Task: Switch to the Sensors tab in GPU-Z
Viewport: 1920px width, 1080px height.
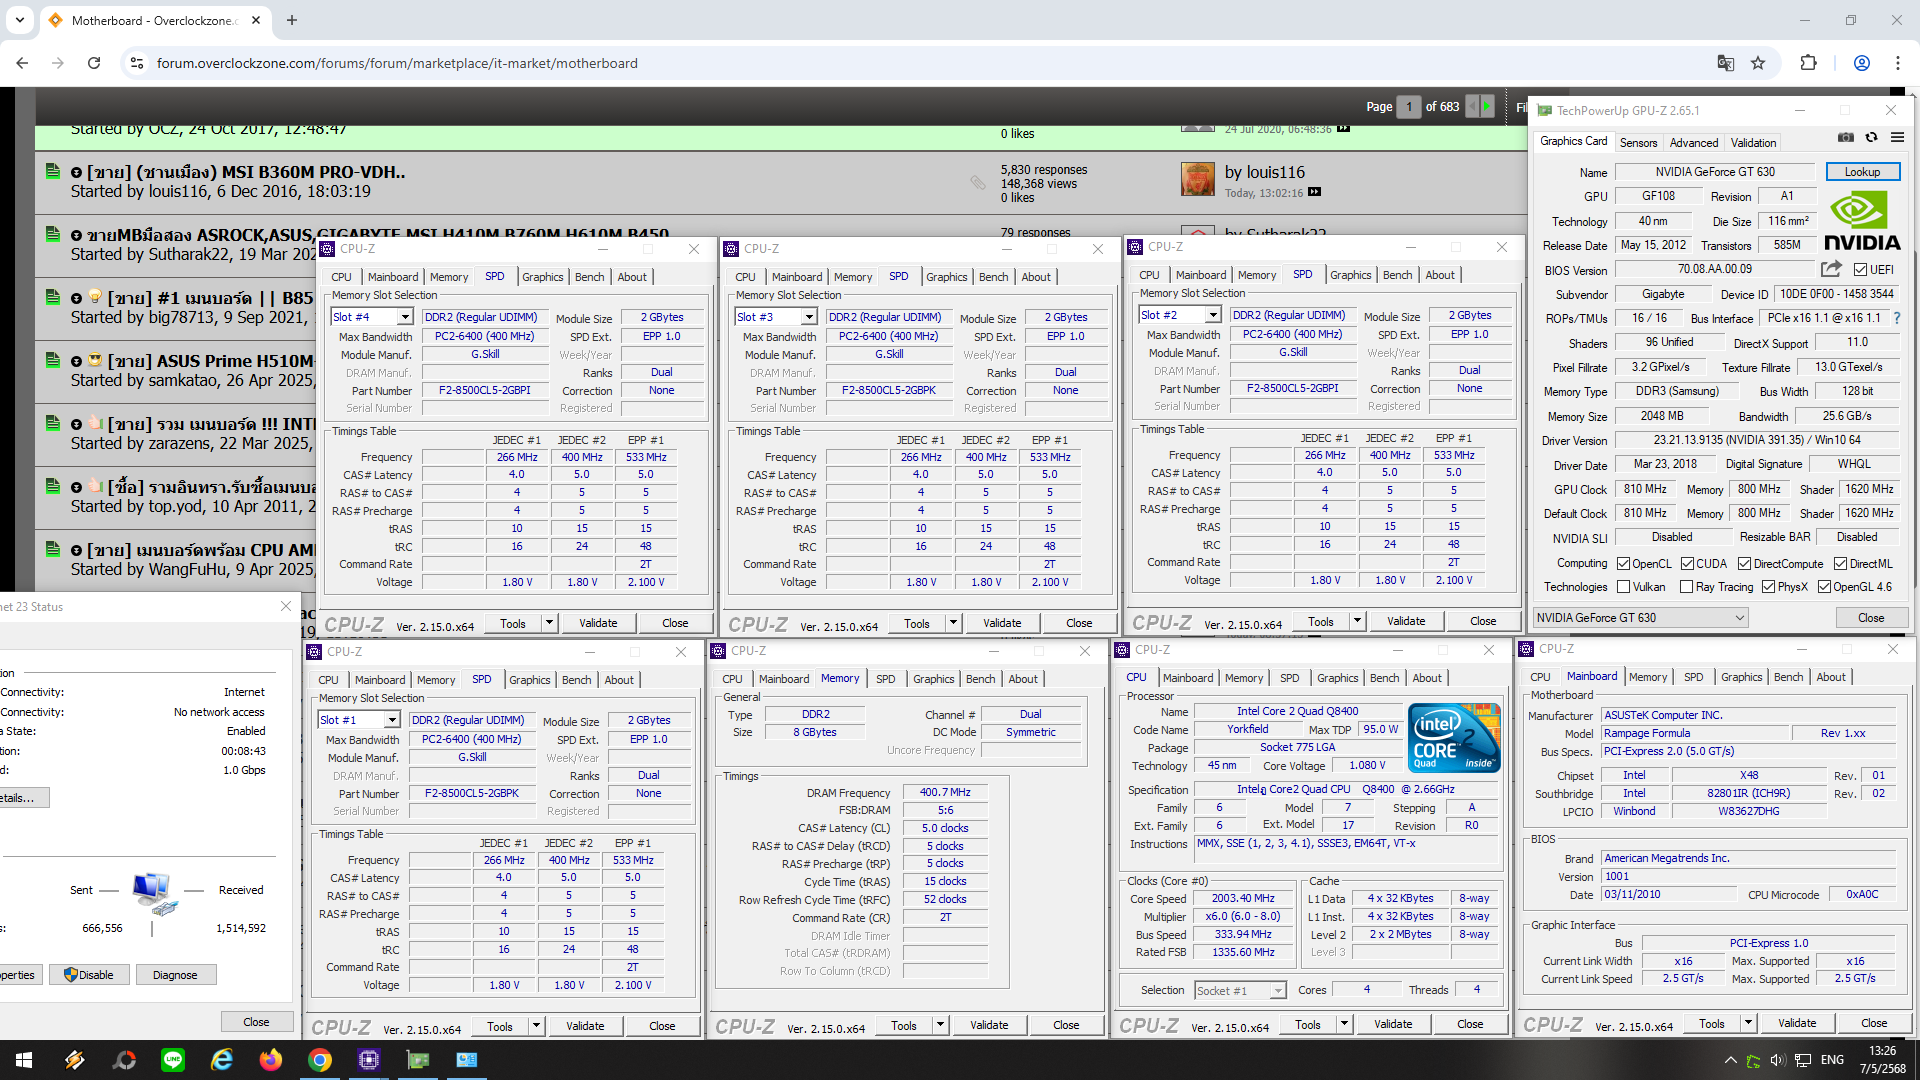Action: pos(1638,143)
